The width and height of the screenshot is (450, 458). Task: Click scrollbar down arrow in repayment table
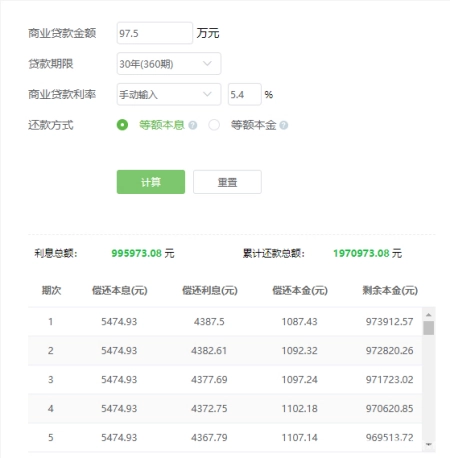click(x=429, y=445)
